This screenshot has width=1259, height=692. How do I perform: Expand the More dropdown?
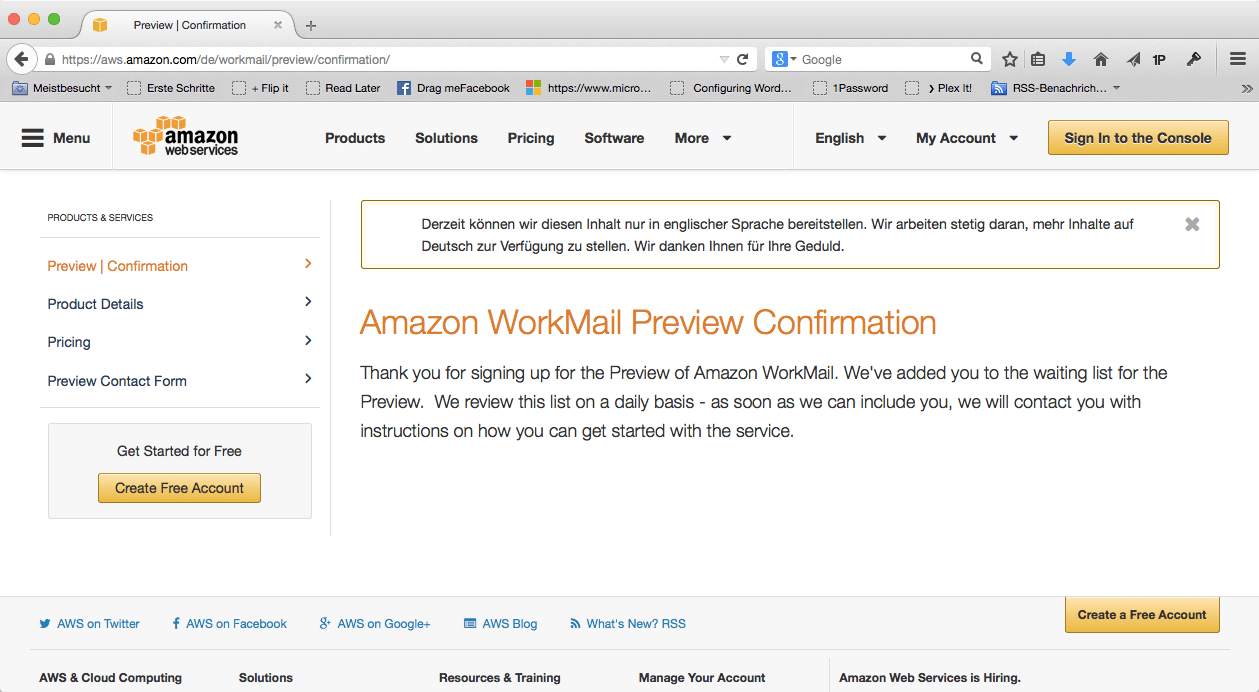pyautogui.click(x=703, y=138)
